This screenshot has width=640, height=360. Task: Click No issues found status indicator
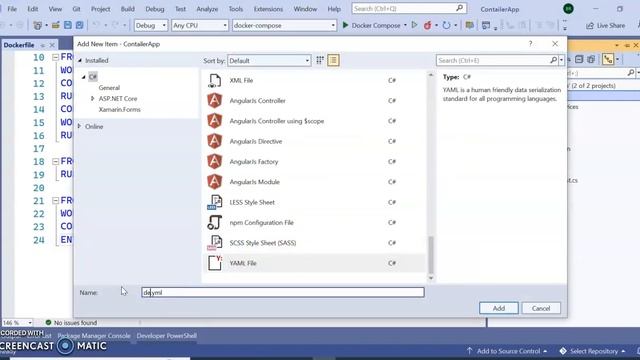[71, 322]
